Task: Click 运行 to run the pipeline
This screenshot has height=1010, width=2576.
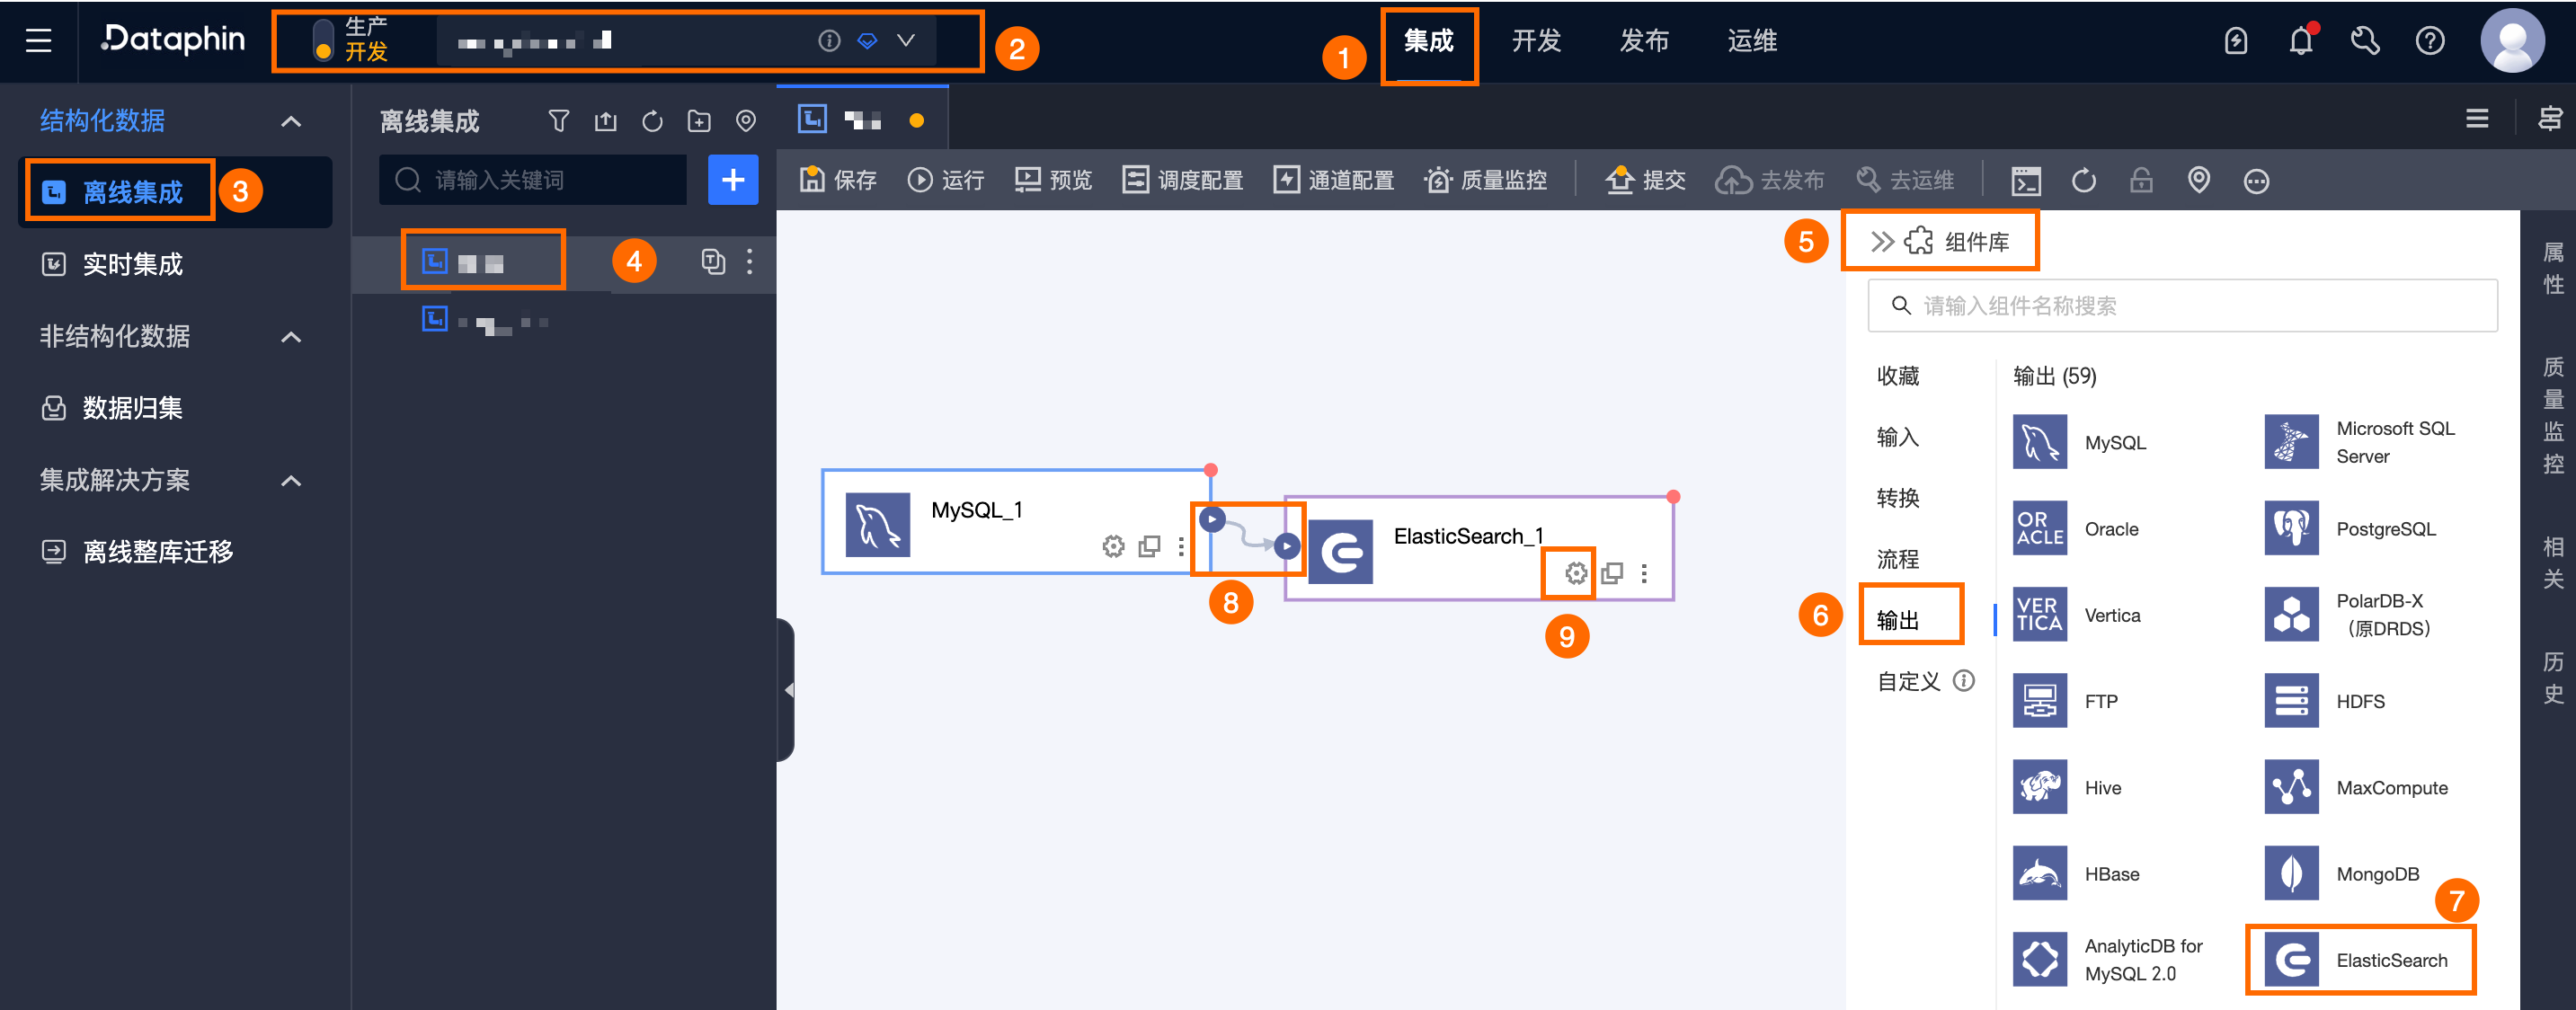Action: pos(945,180)
